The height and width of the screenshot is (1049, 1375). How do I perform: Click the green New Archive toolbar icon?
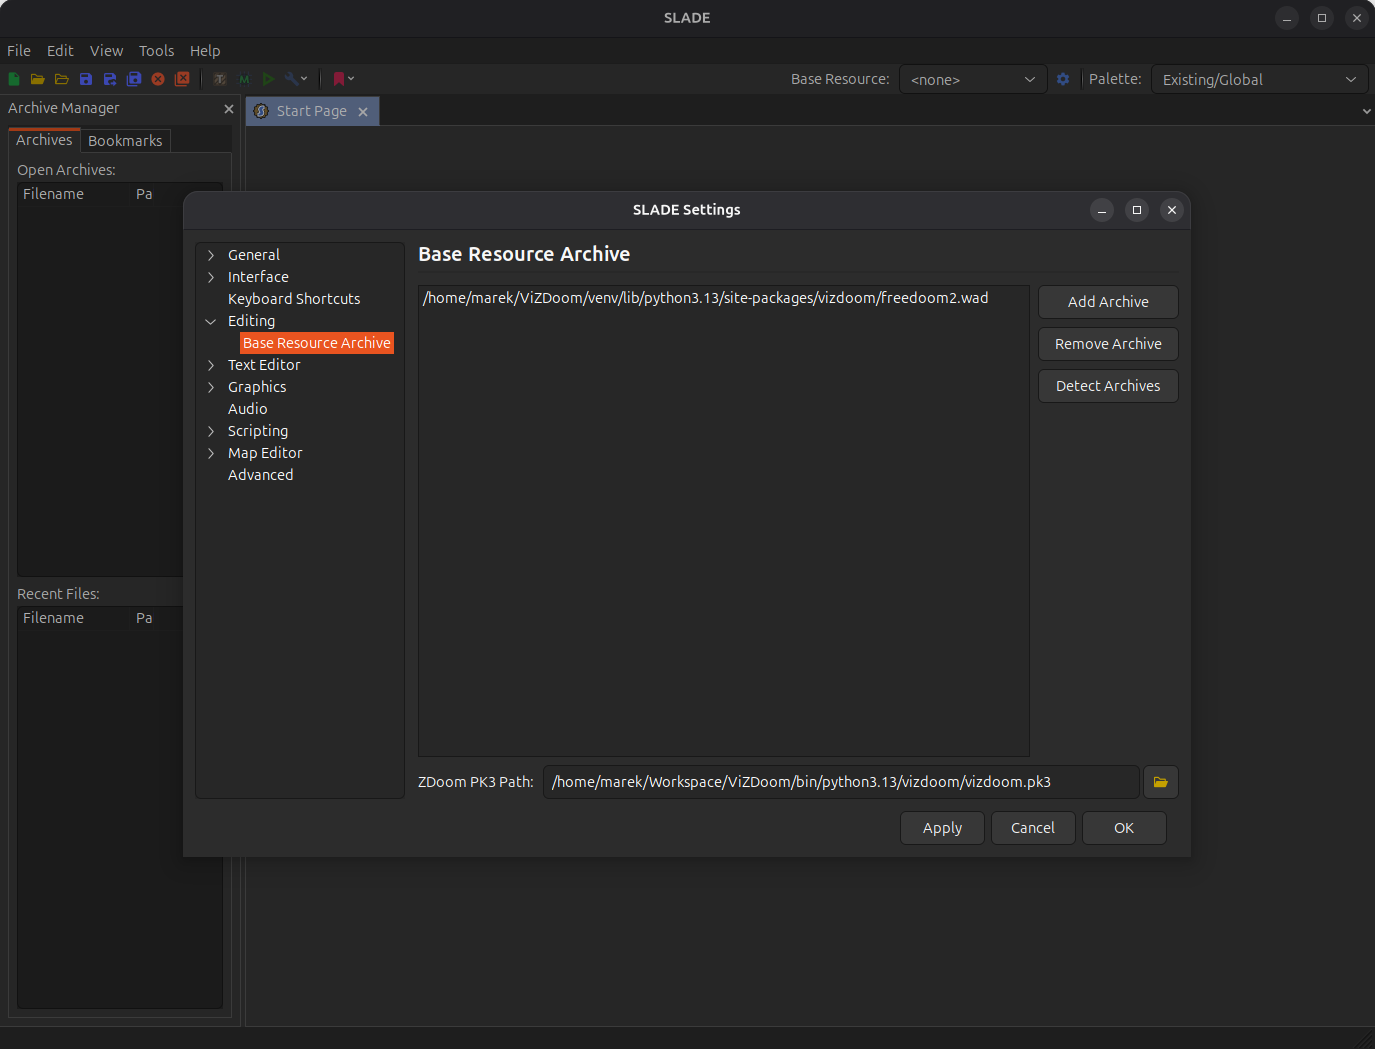tap(14, 79)
